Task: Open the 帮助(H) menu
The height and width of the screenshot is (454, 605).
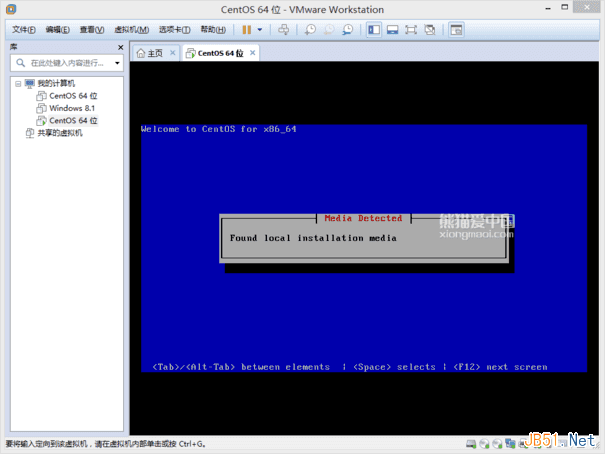Action: (213, 30)
